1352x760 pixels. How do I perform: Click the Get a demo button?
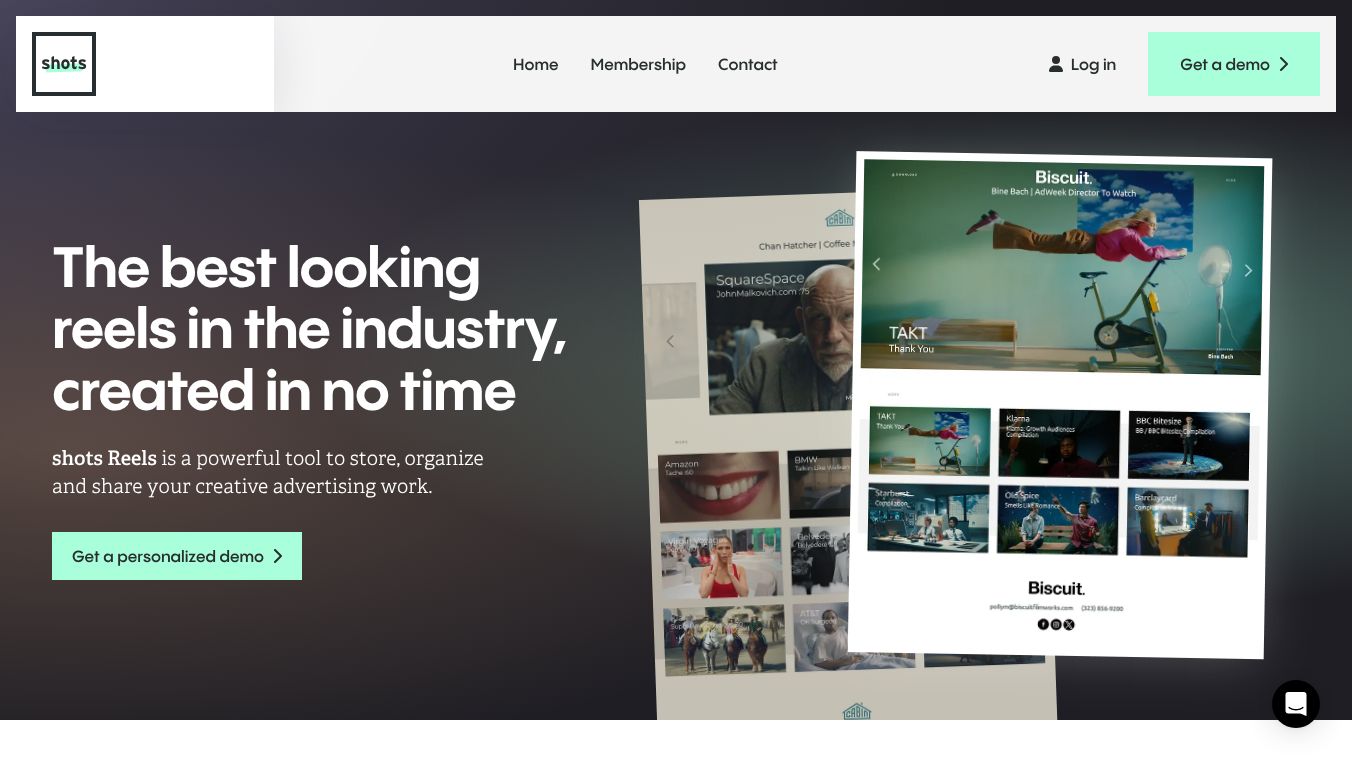tap(1234, 64)
